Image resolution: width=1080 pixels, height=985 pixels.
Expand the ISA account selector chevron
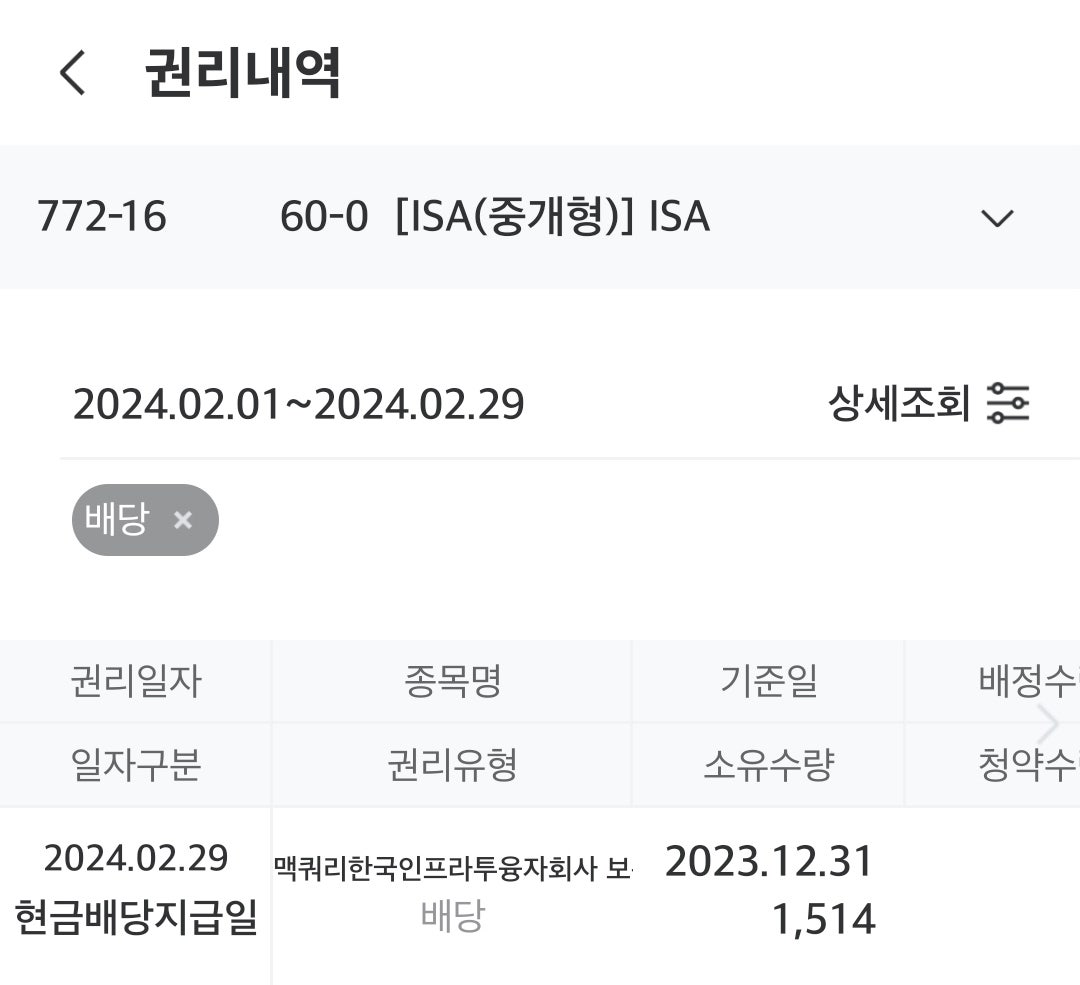[997, 218]
